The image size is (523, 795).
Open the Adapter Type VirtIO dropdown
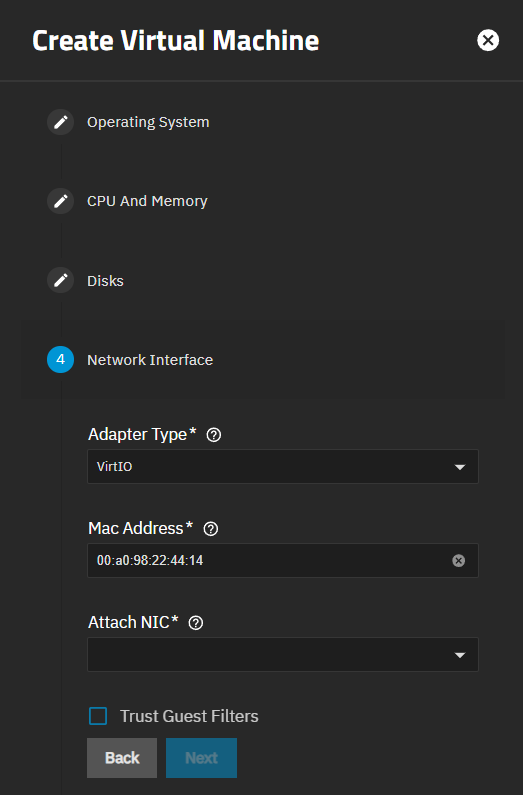[283, 466]
